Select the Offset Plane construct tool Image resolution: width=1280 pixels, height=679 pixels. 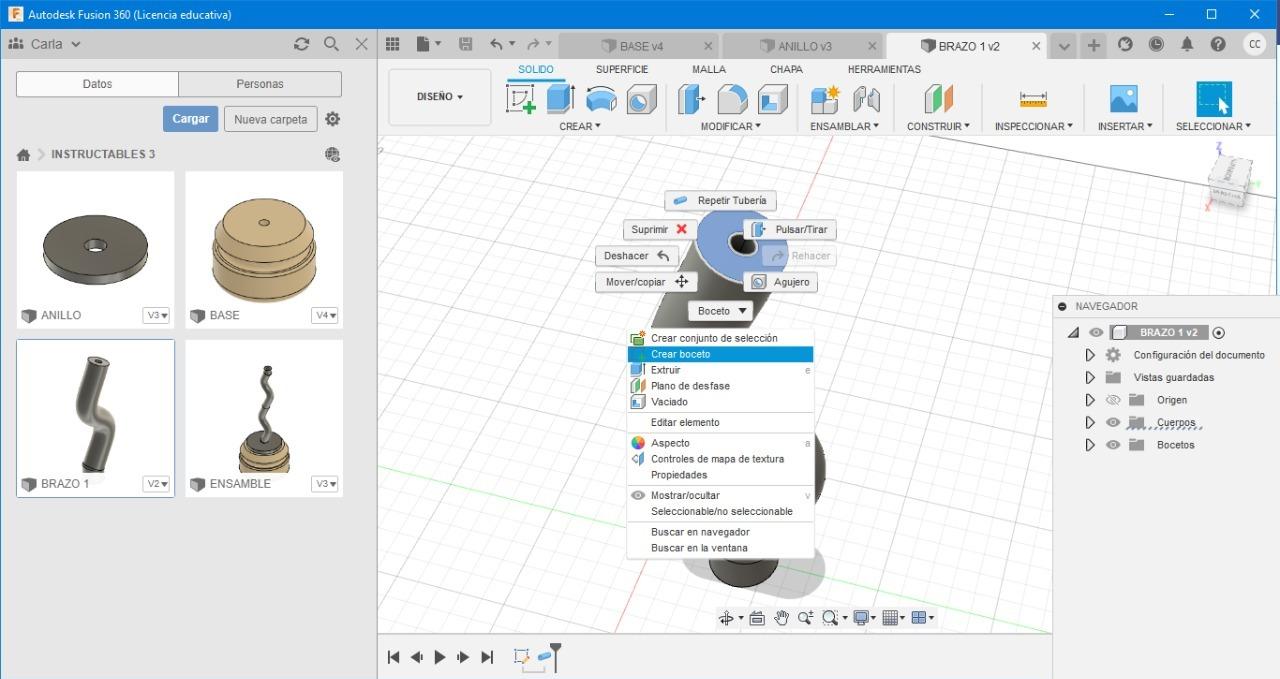pyautogui.click(x=938, y=99)
